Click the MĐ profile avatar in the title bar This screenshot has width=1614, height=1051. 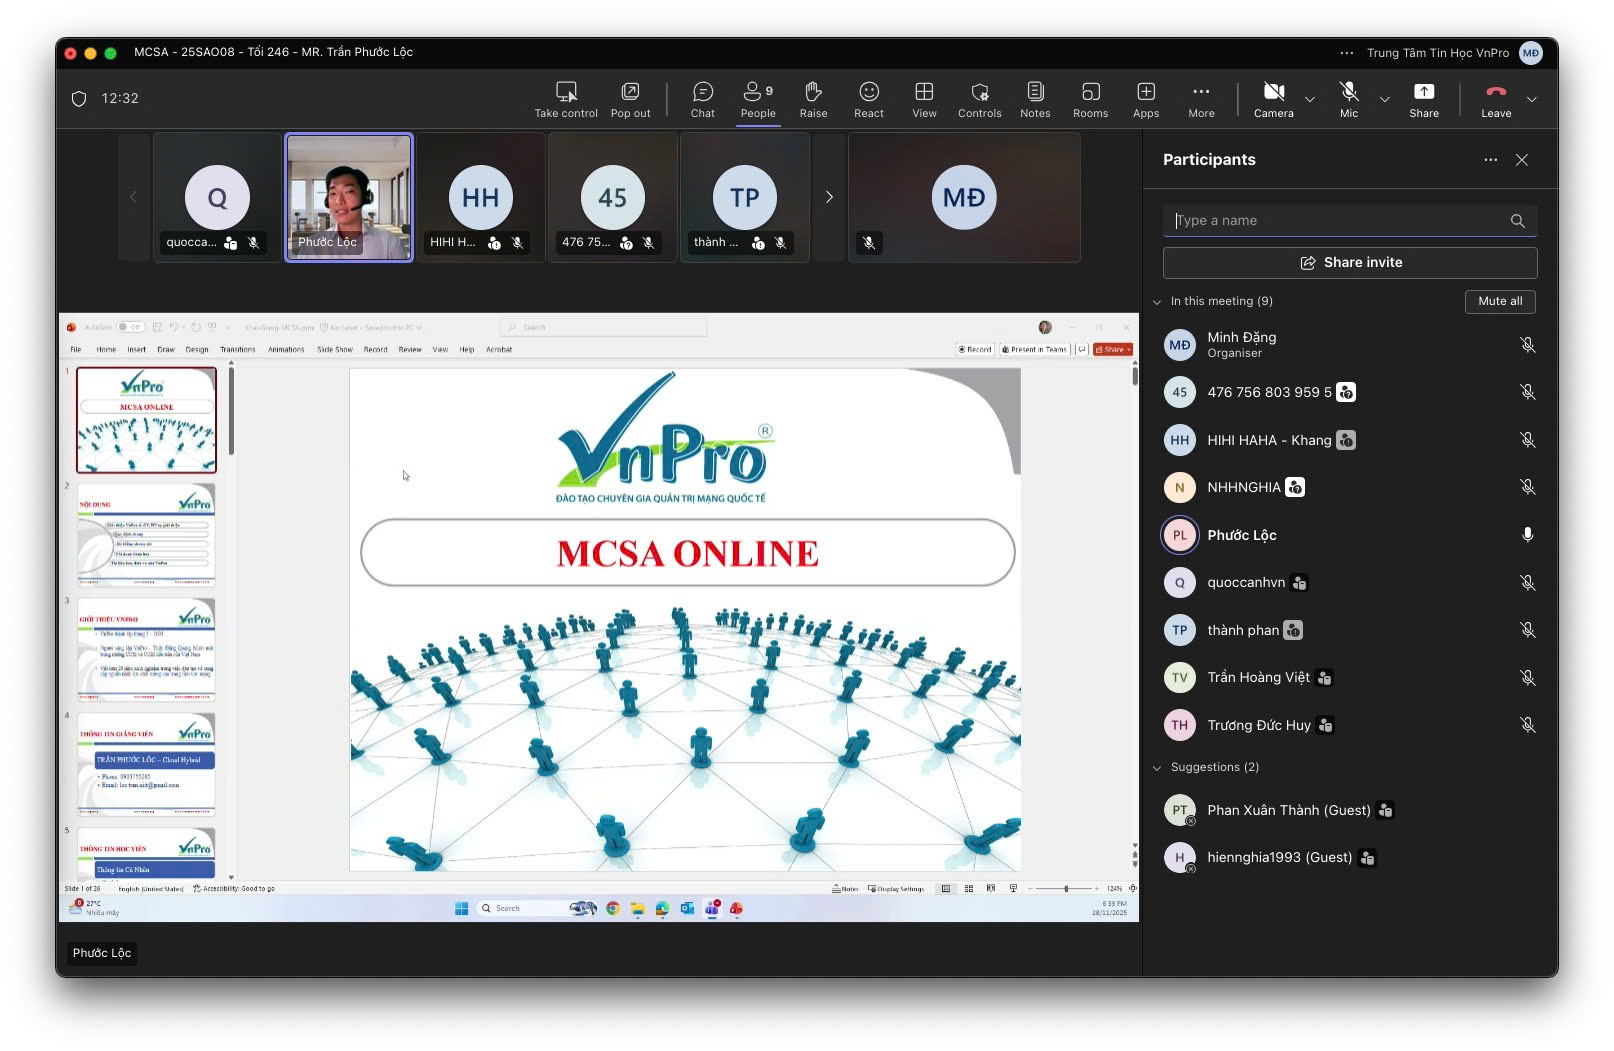[1530, 53]
